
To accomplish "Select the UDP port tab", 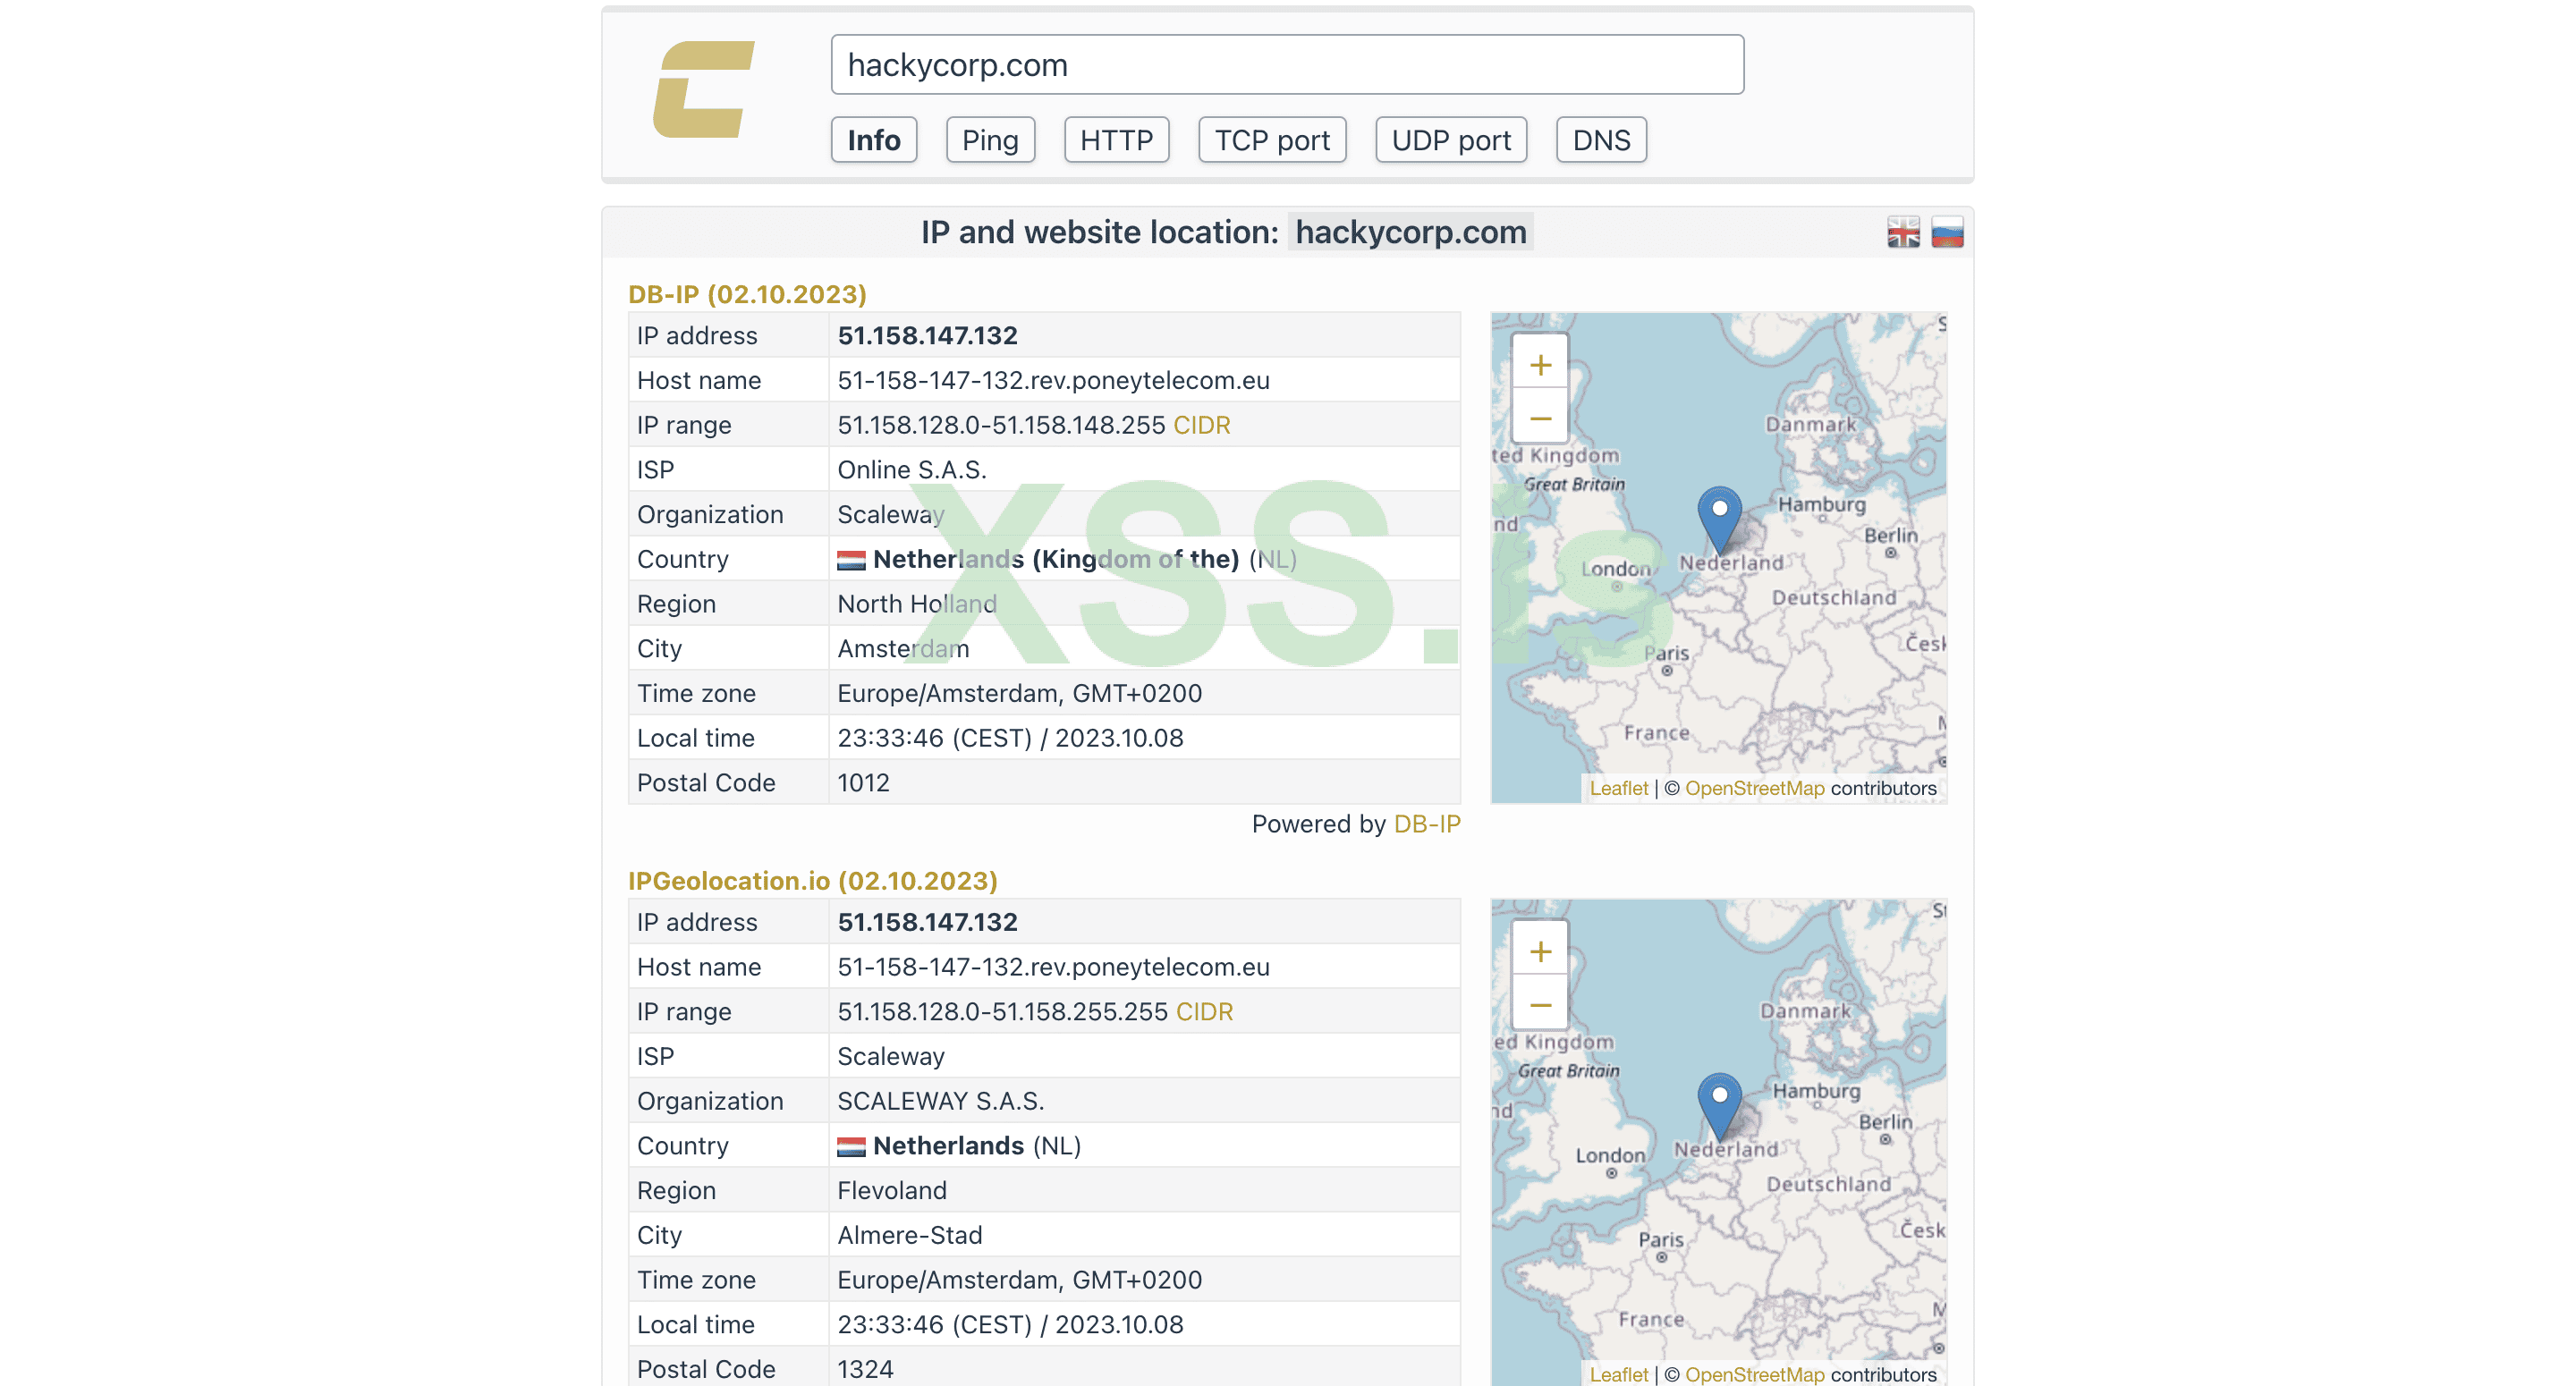I will 1450,140.
